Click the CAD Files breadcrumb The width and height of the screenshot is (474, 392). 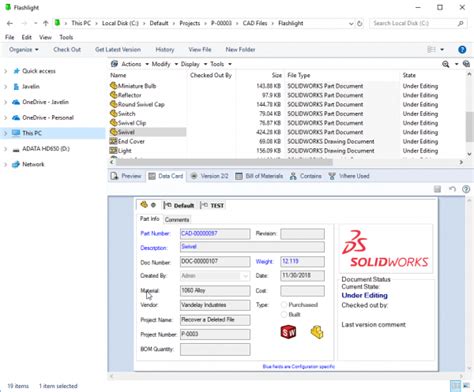pos(255,23)
